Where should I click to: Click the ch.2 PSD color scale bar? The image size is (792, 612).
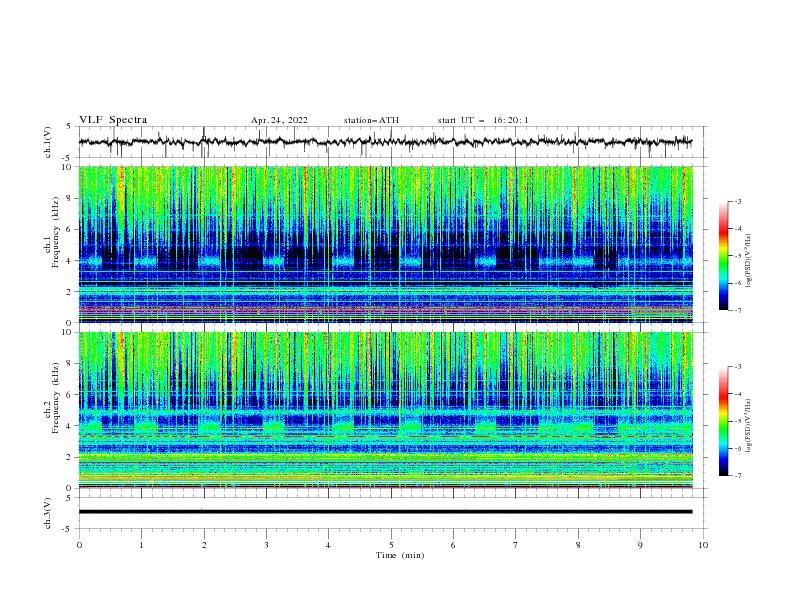tap(723, 421)
